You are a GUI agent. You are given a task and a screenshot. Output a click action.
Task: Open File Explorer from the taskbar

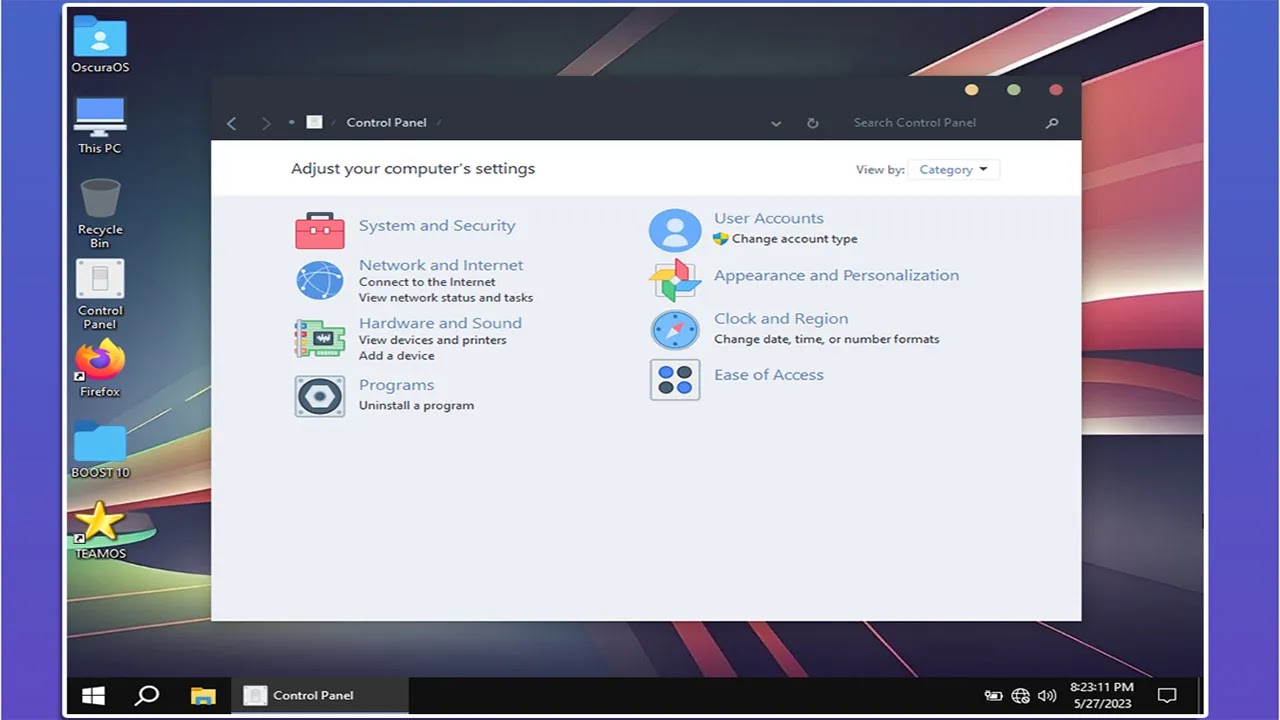(x=203, y=695)
